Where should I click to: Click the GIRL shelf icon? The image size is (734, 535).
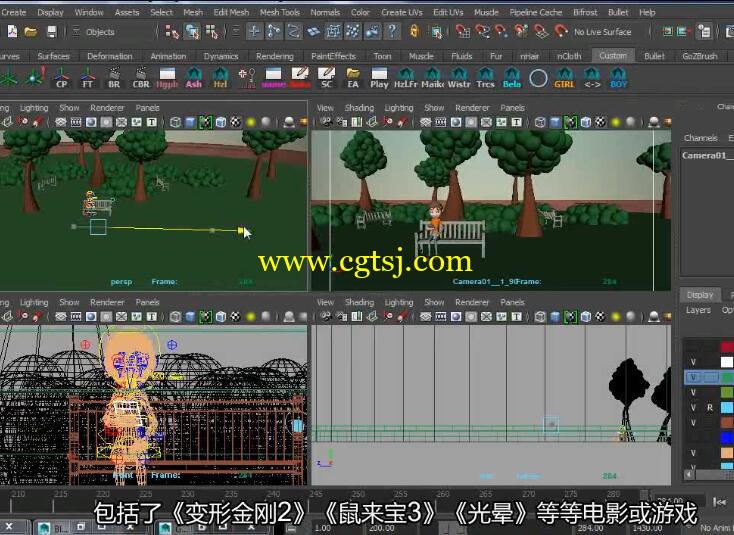click(564, 78)
